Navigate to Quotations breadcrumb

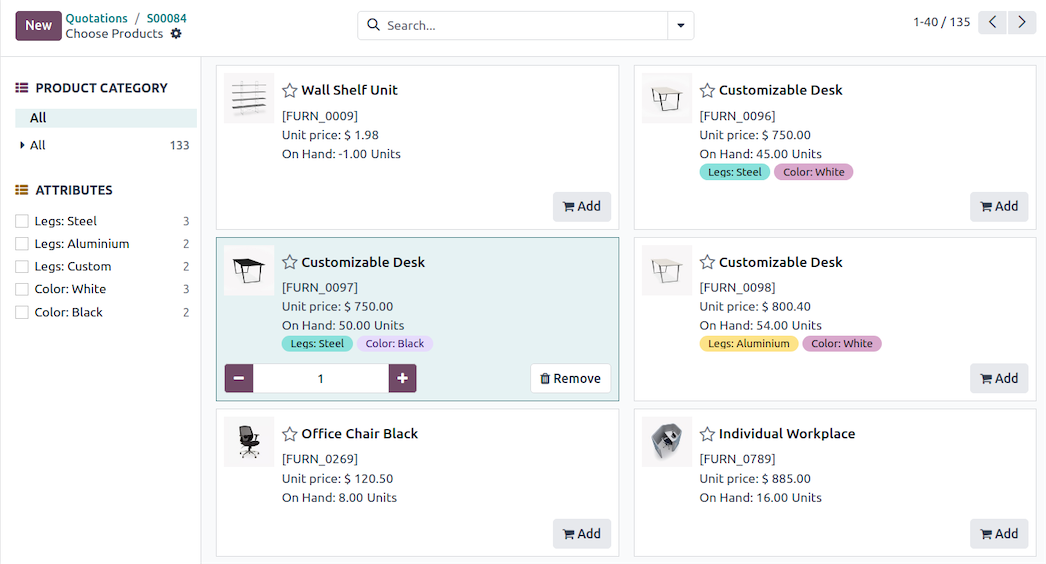click(x=96, y=18)
